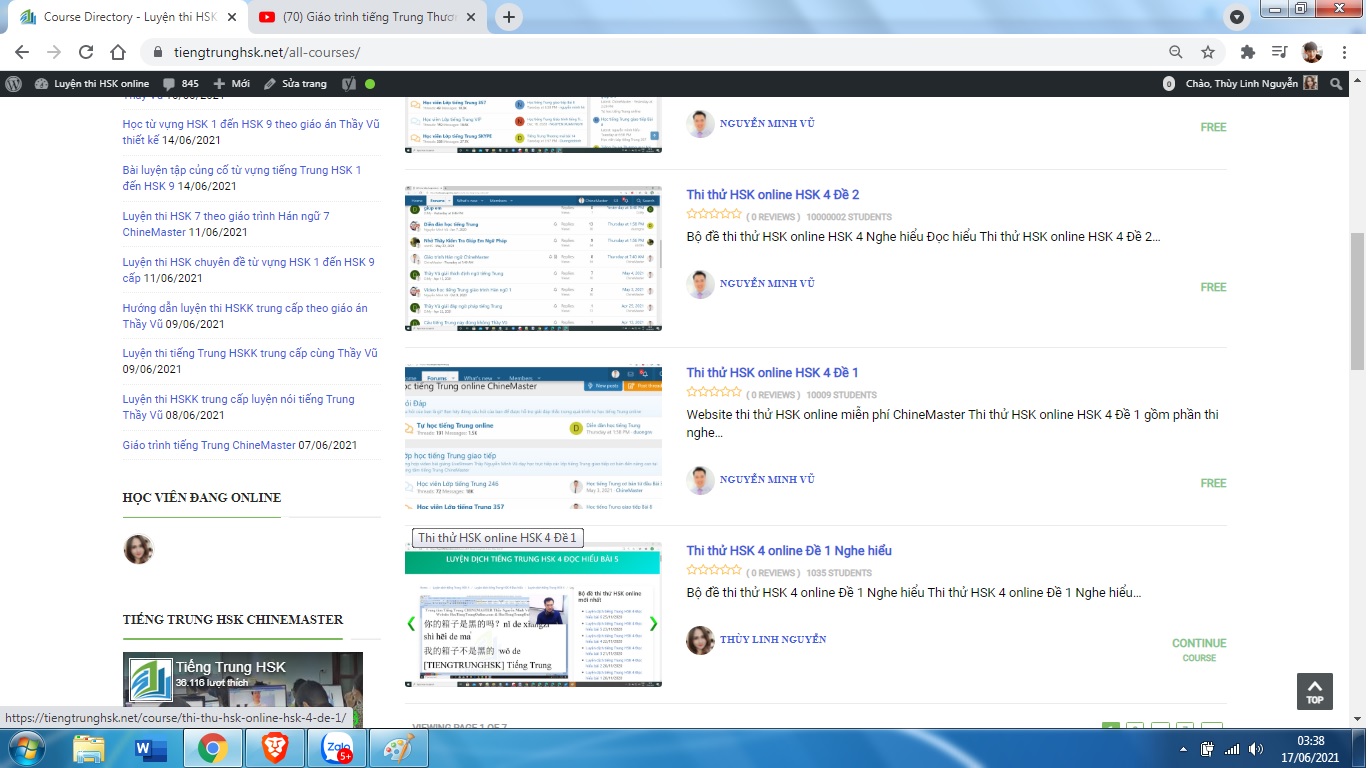Screen dimensions: 1368x768
Task: Click the right arrow on Nghe hiểu thumbnail
Action: 654,624
